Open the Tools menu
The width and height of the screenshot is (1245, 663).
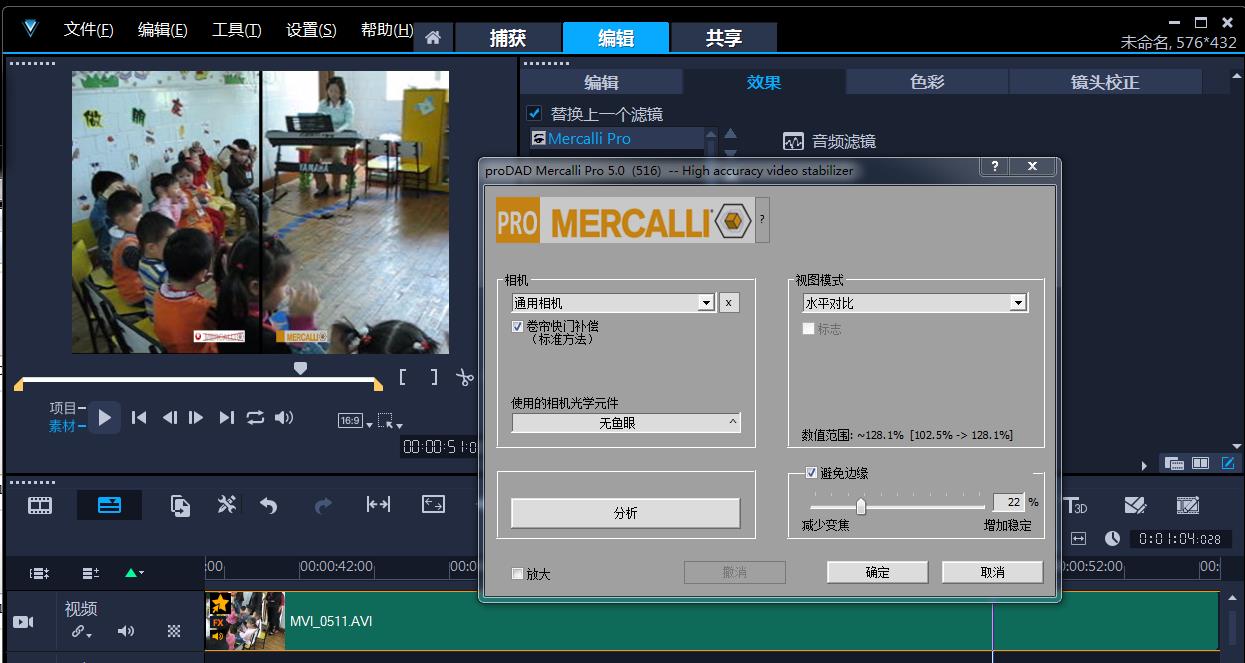coord(236,30)
